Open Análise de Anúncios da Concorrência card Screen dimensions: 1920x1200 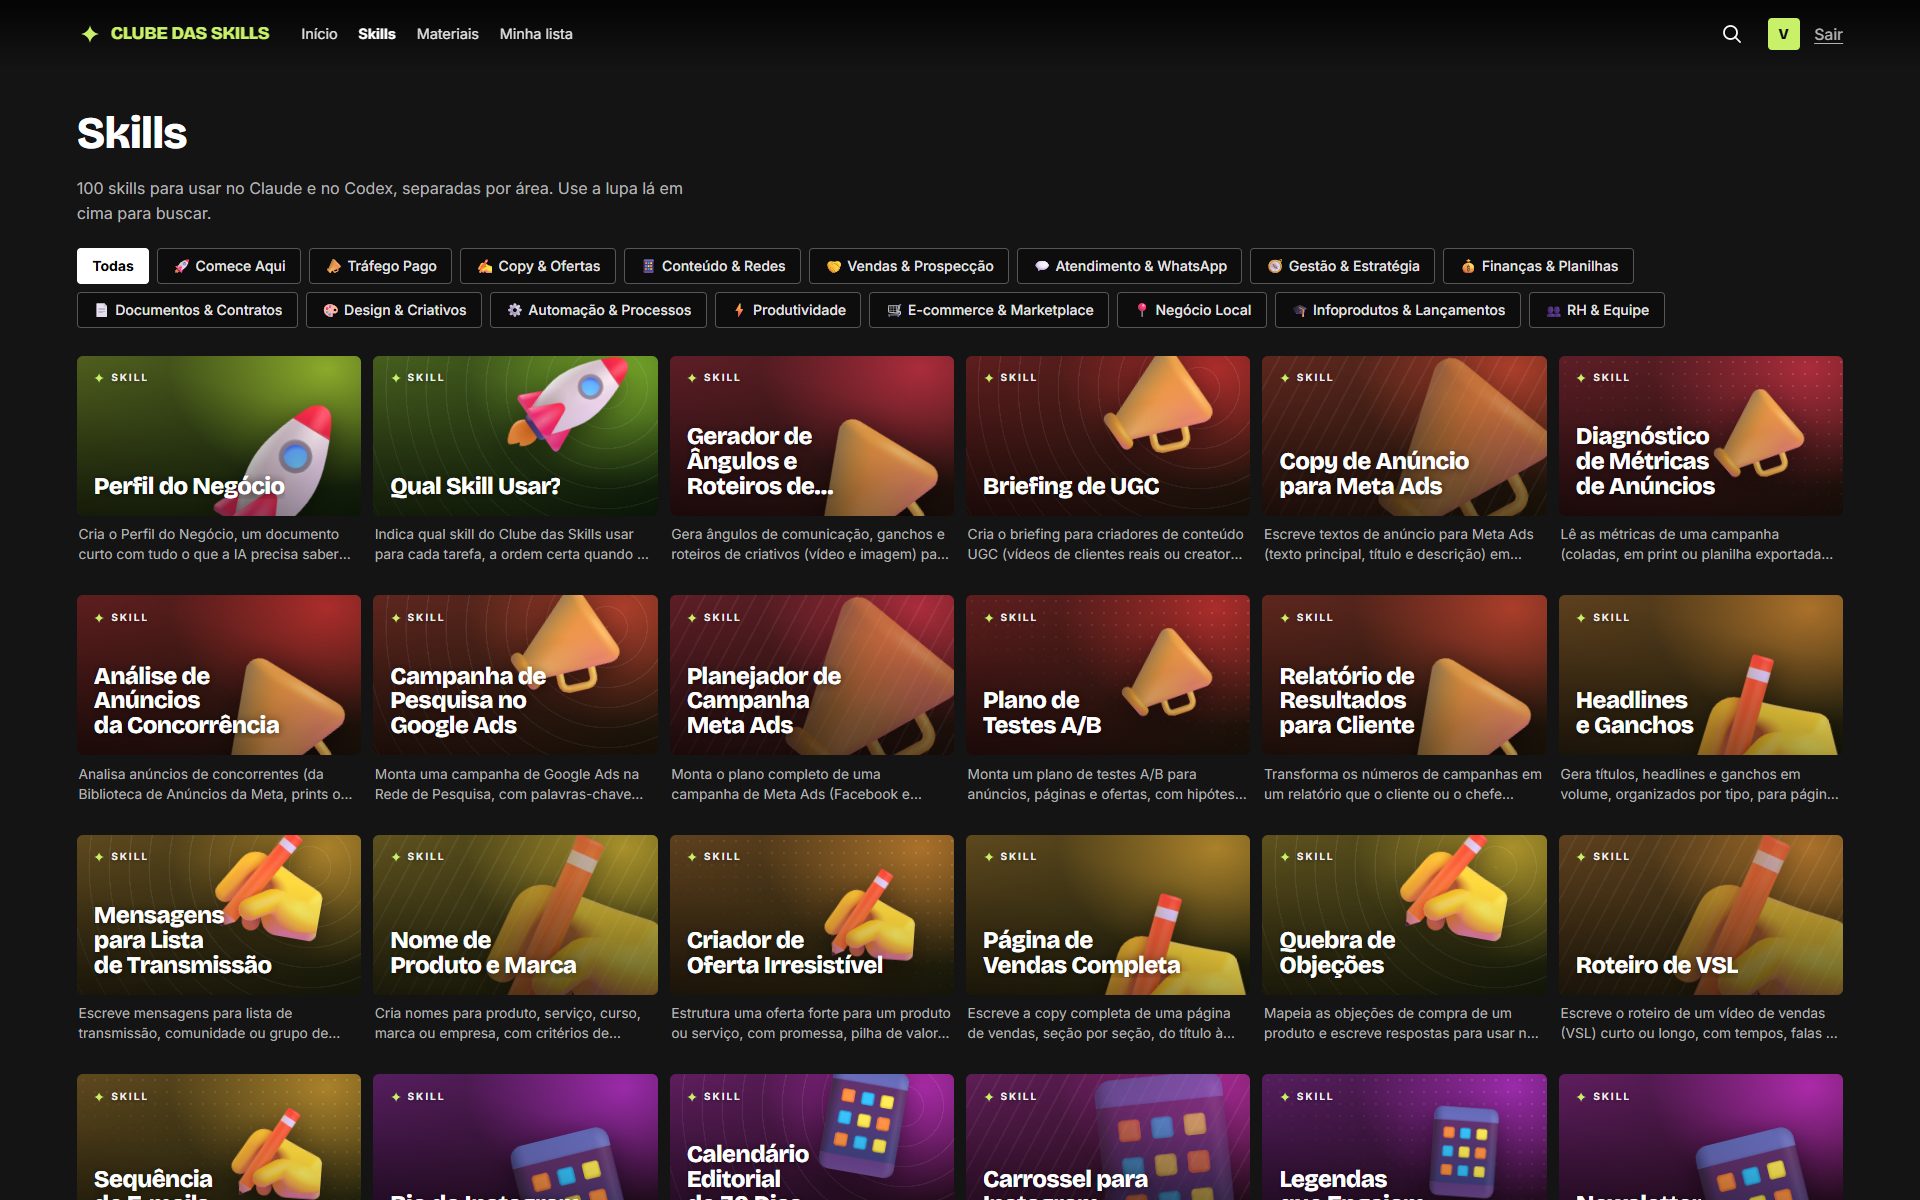pyautogui.click(x=219, y=675)
